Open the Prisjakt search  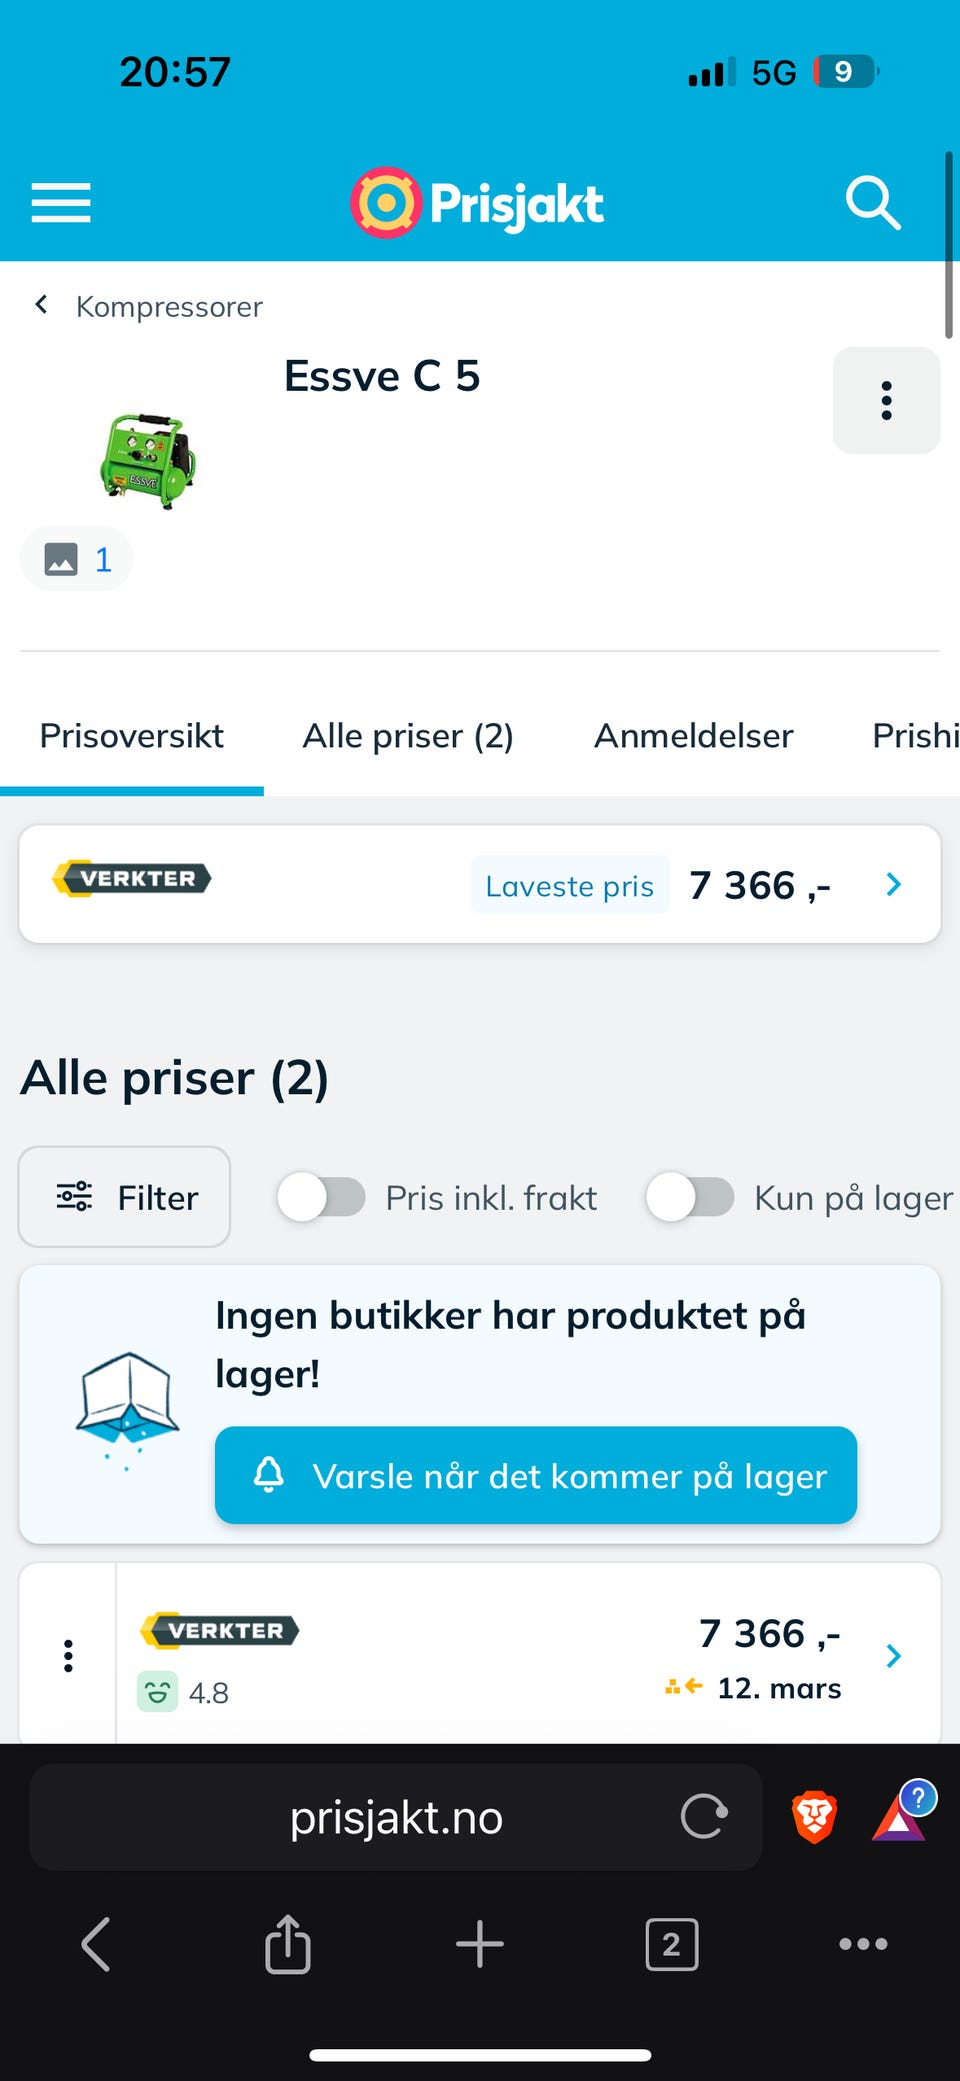872,203
